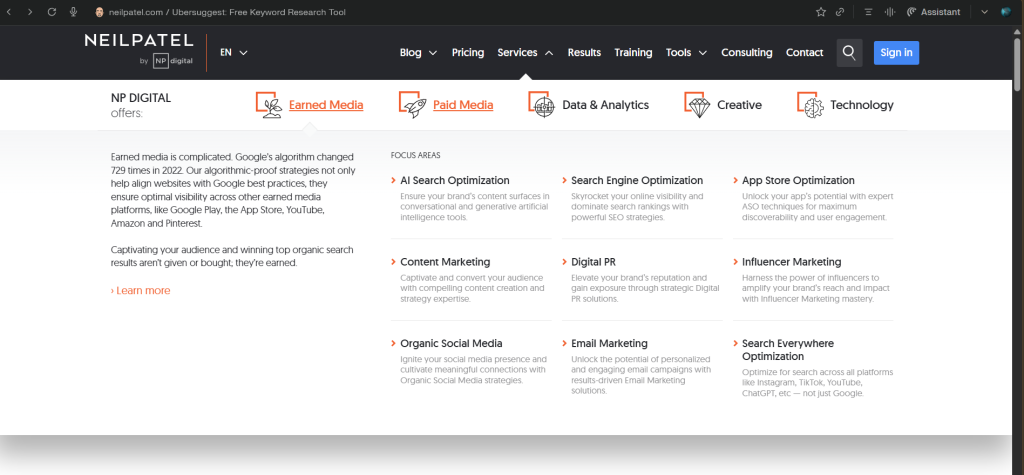The height and width of the screenshot is (475, 1024).
Task: Switch to the Technology tab
Action: [x=861, y=105]
